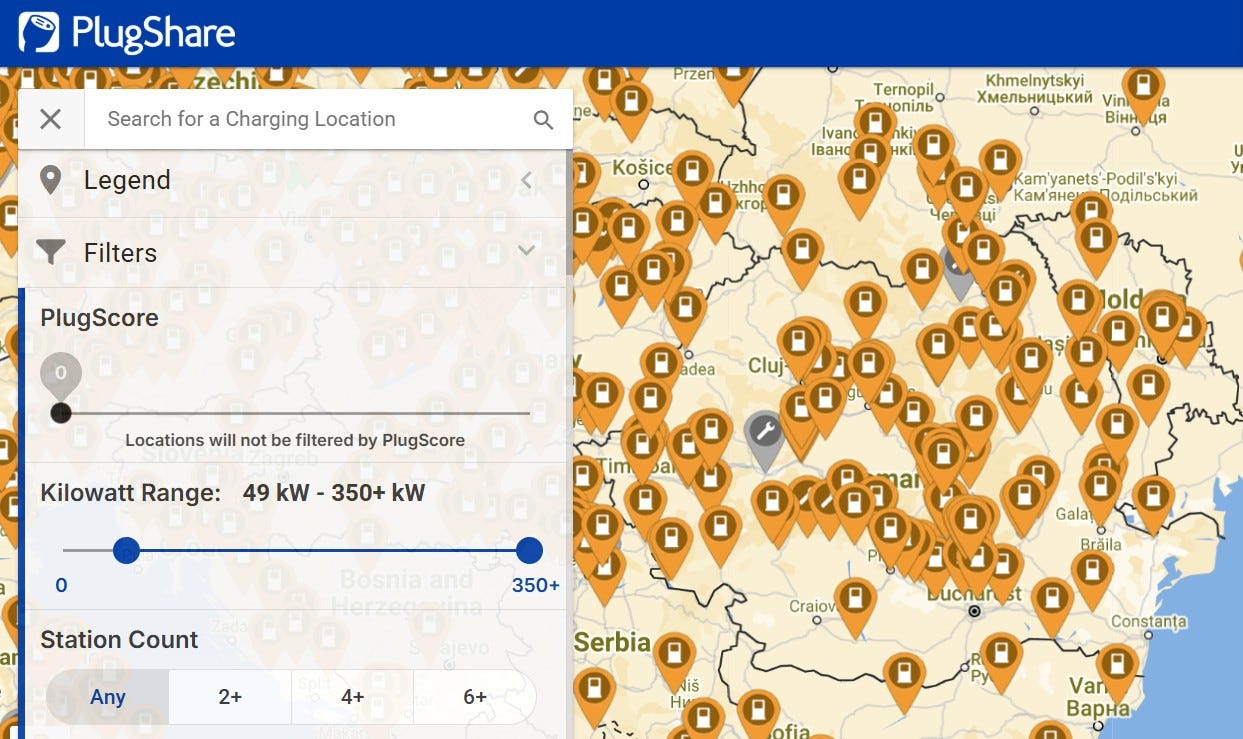Image resolution: width=1243 pixels, height=739 pixels.
Task: Select Any station count option
Action: [x=108, y=697]
